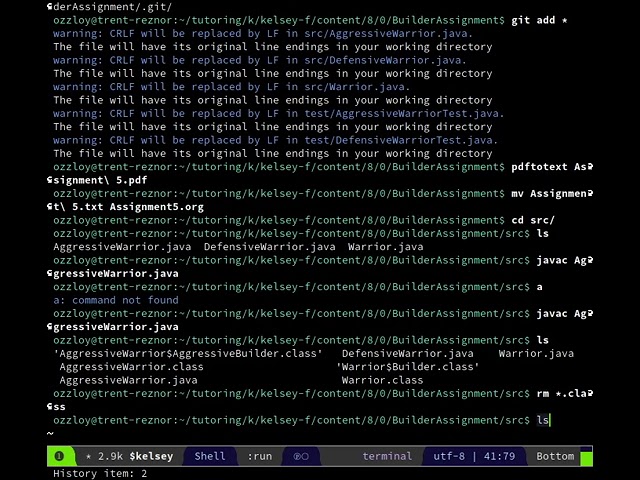640x480 pixels.
Task: Click the 'a: command not found' error line
Action: pyautogui.click(x=116, y=300)
